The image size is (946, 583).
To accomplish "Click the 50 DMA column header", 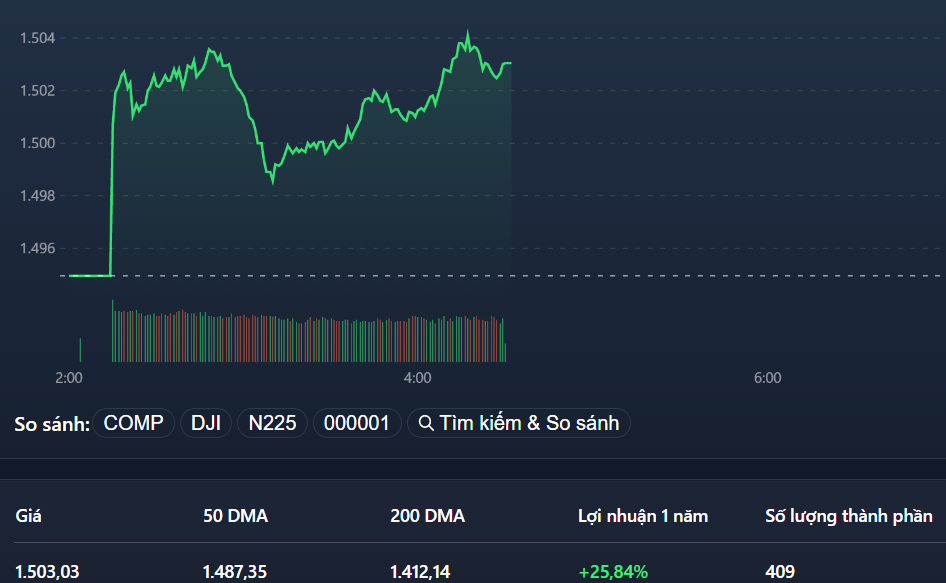I will pos(235,516).
